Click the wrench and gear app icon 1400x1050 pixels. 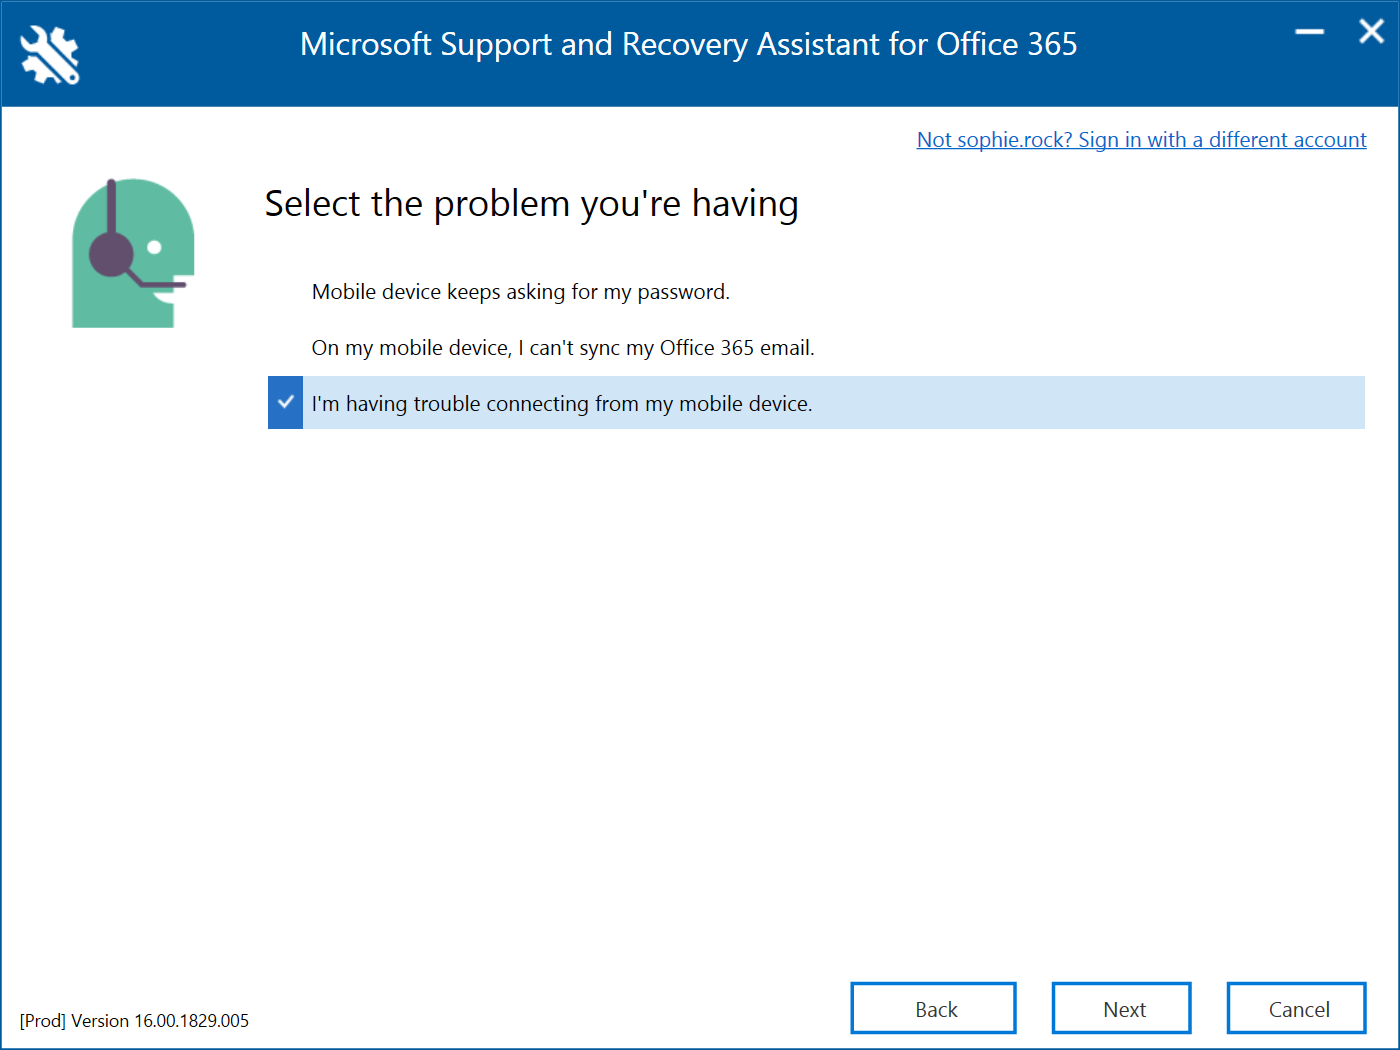[x=49, y=54]
